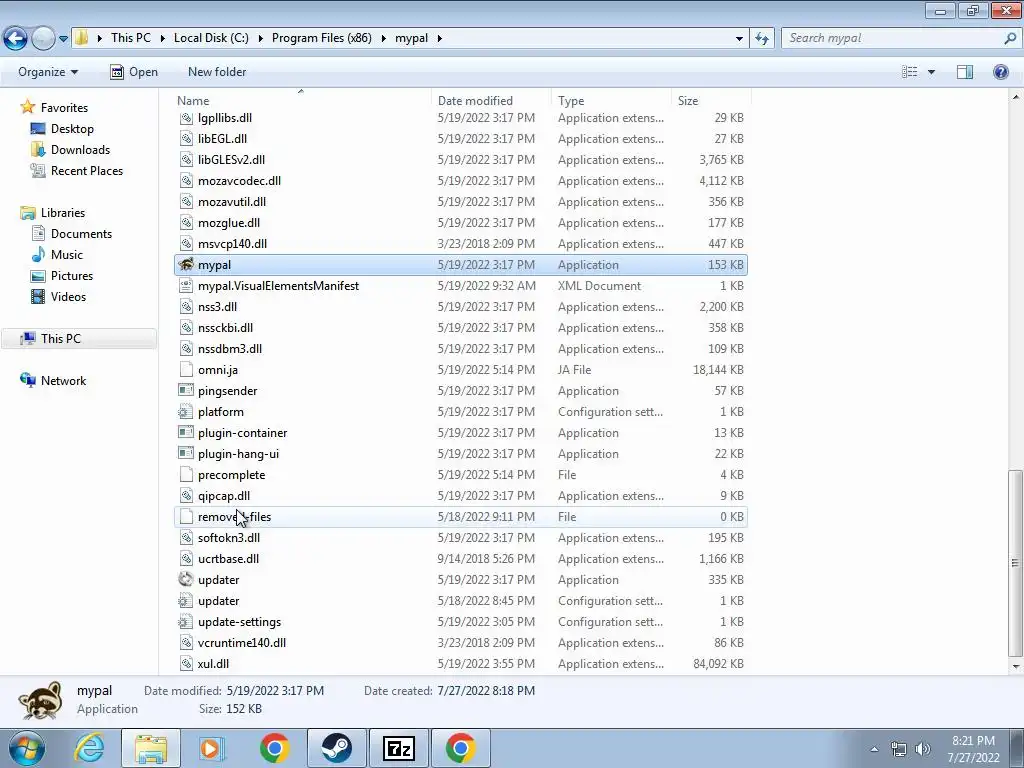Open the recent locations dropdown arrow

point(63,39)
